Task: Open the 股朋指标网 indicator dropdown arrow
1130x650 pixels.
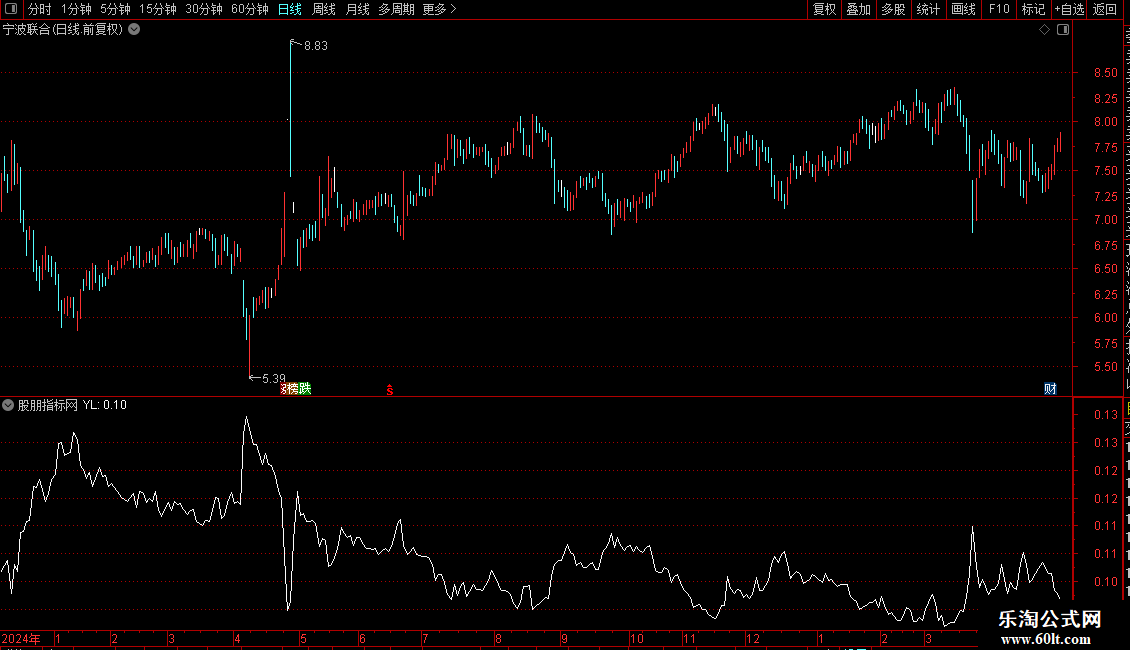Action: click(x=8, y=405)
